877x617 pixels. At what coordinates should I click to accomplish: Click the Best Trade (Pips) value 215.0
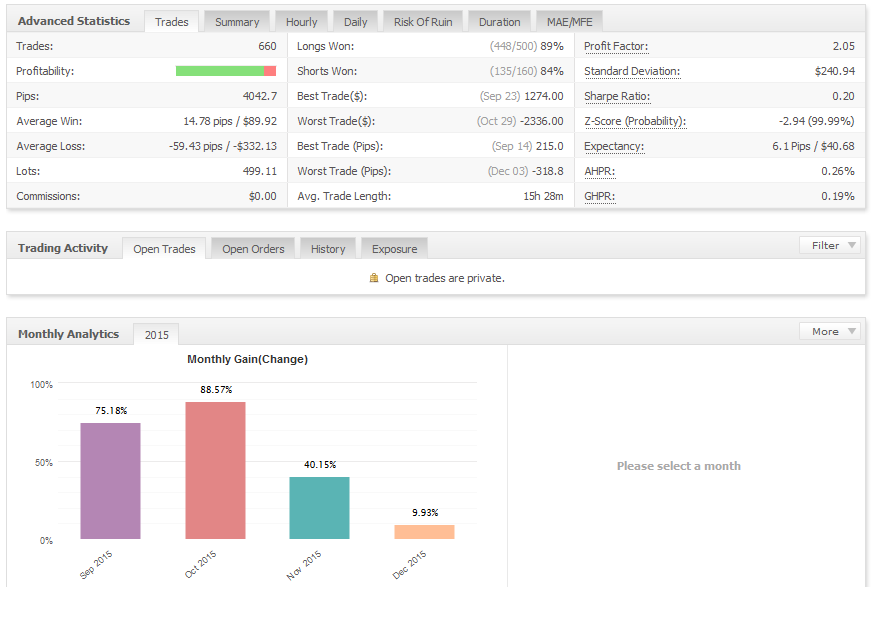click(549, 146)
